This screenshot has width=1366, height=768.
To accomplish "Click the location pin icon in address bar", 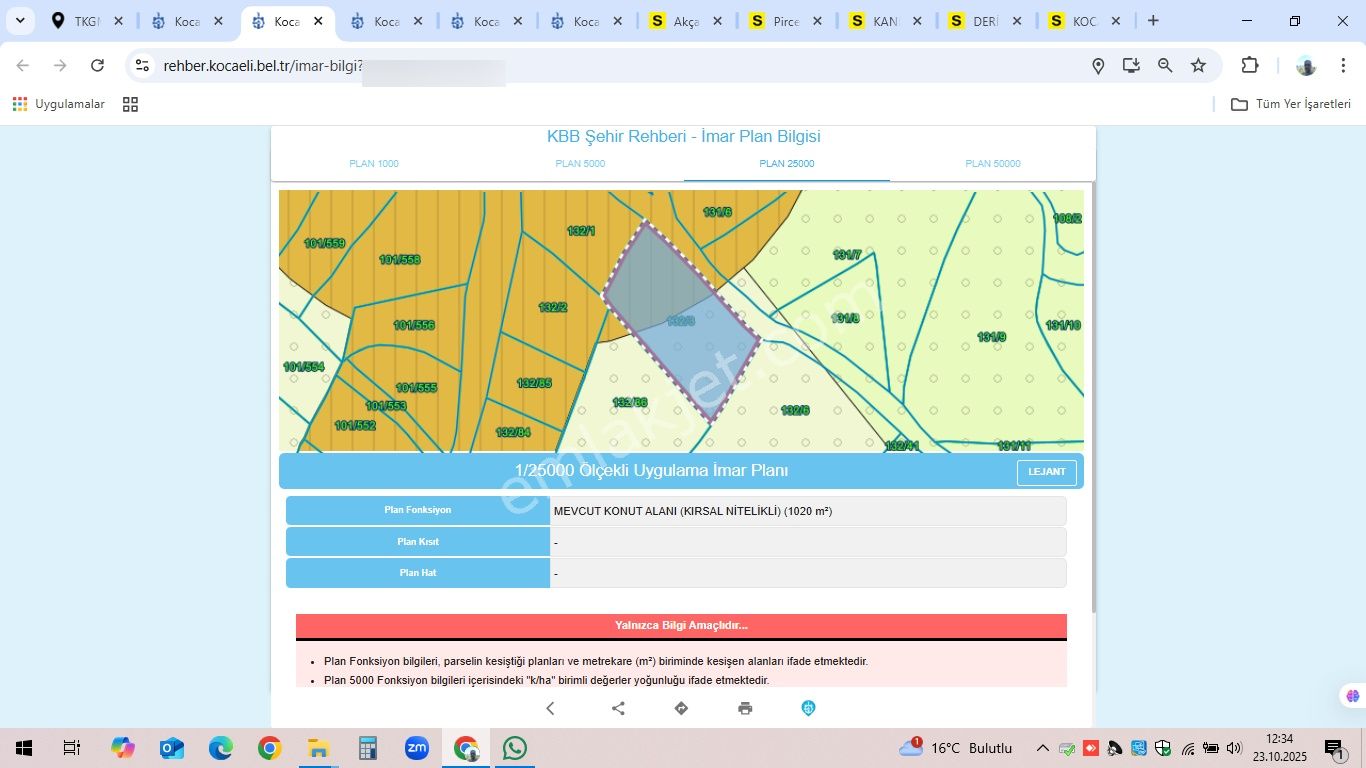I will 1098,66.
